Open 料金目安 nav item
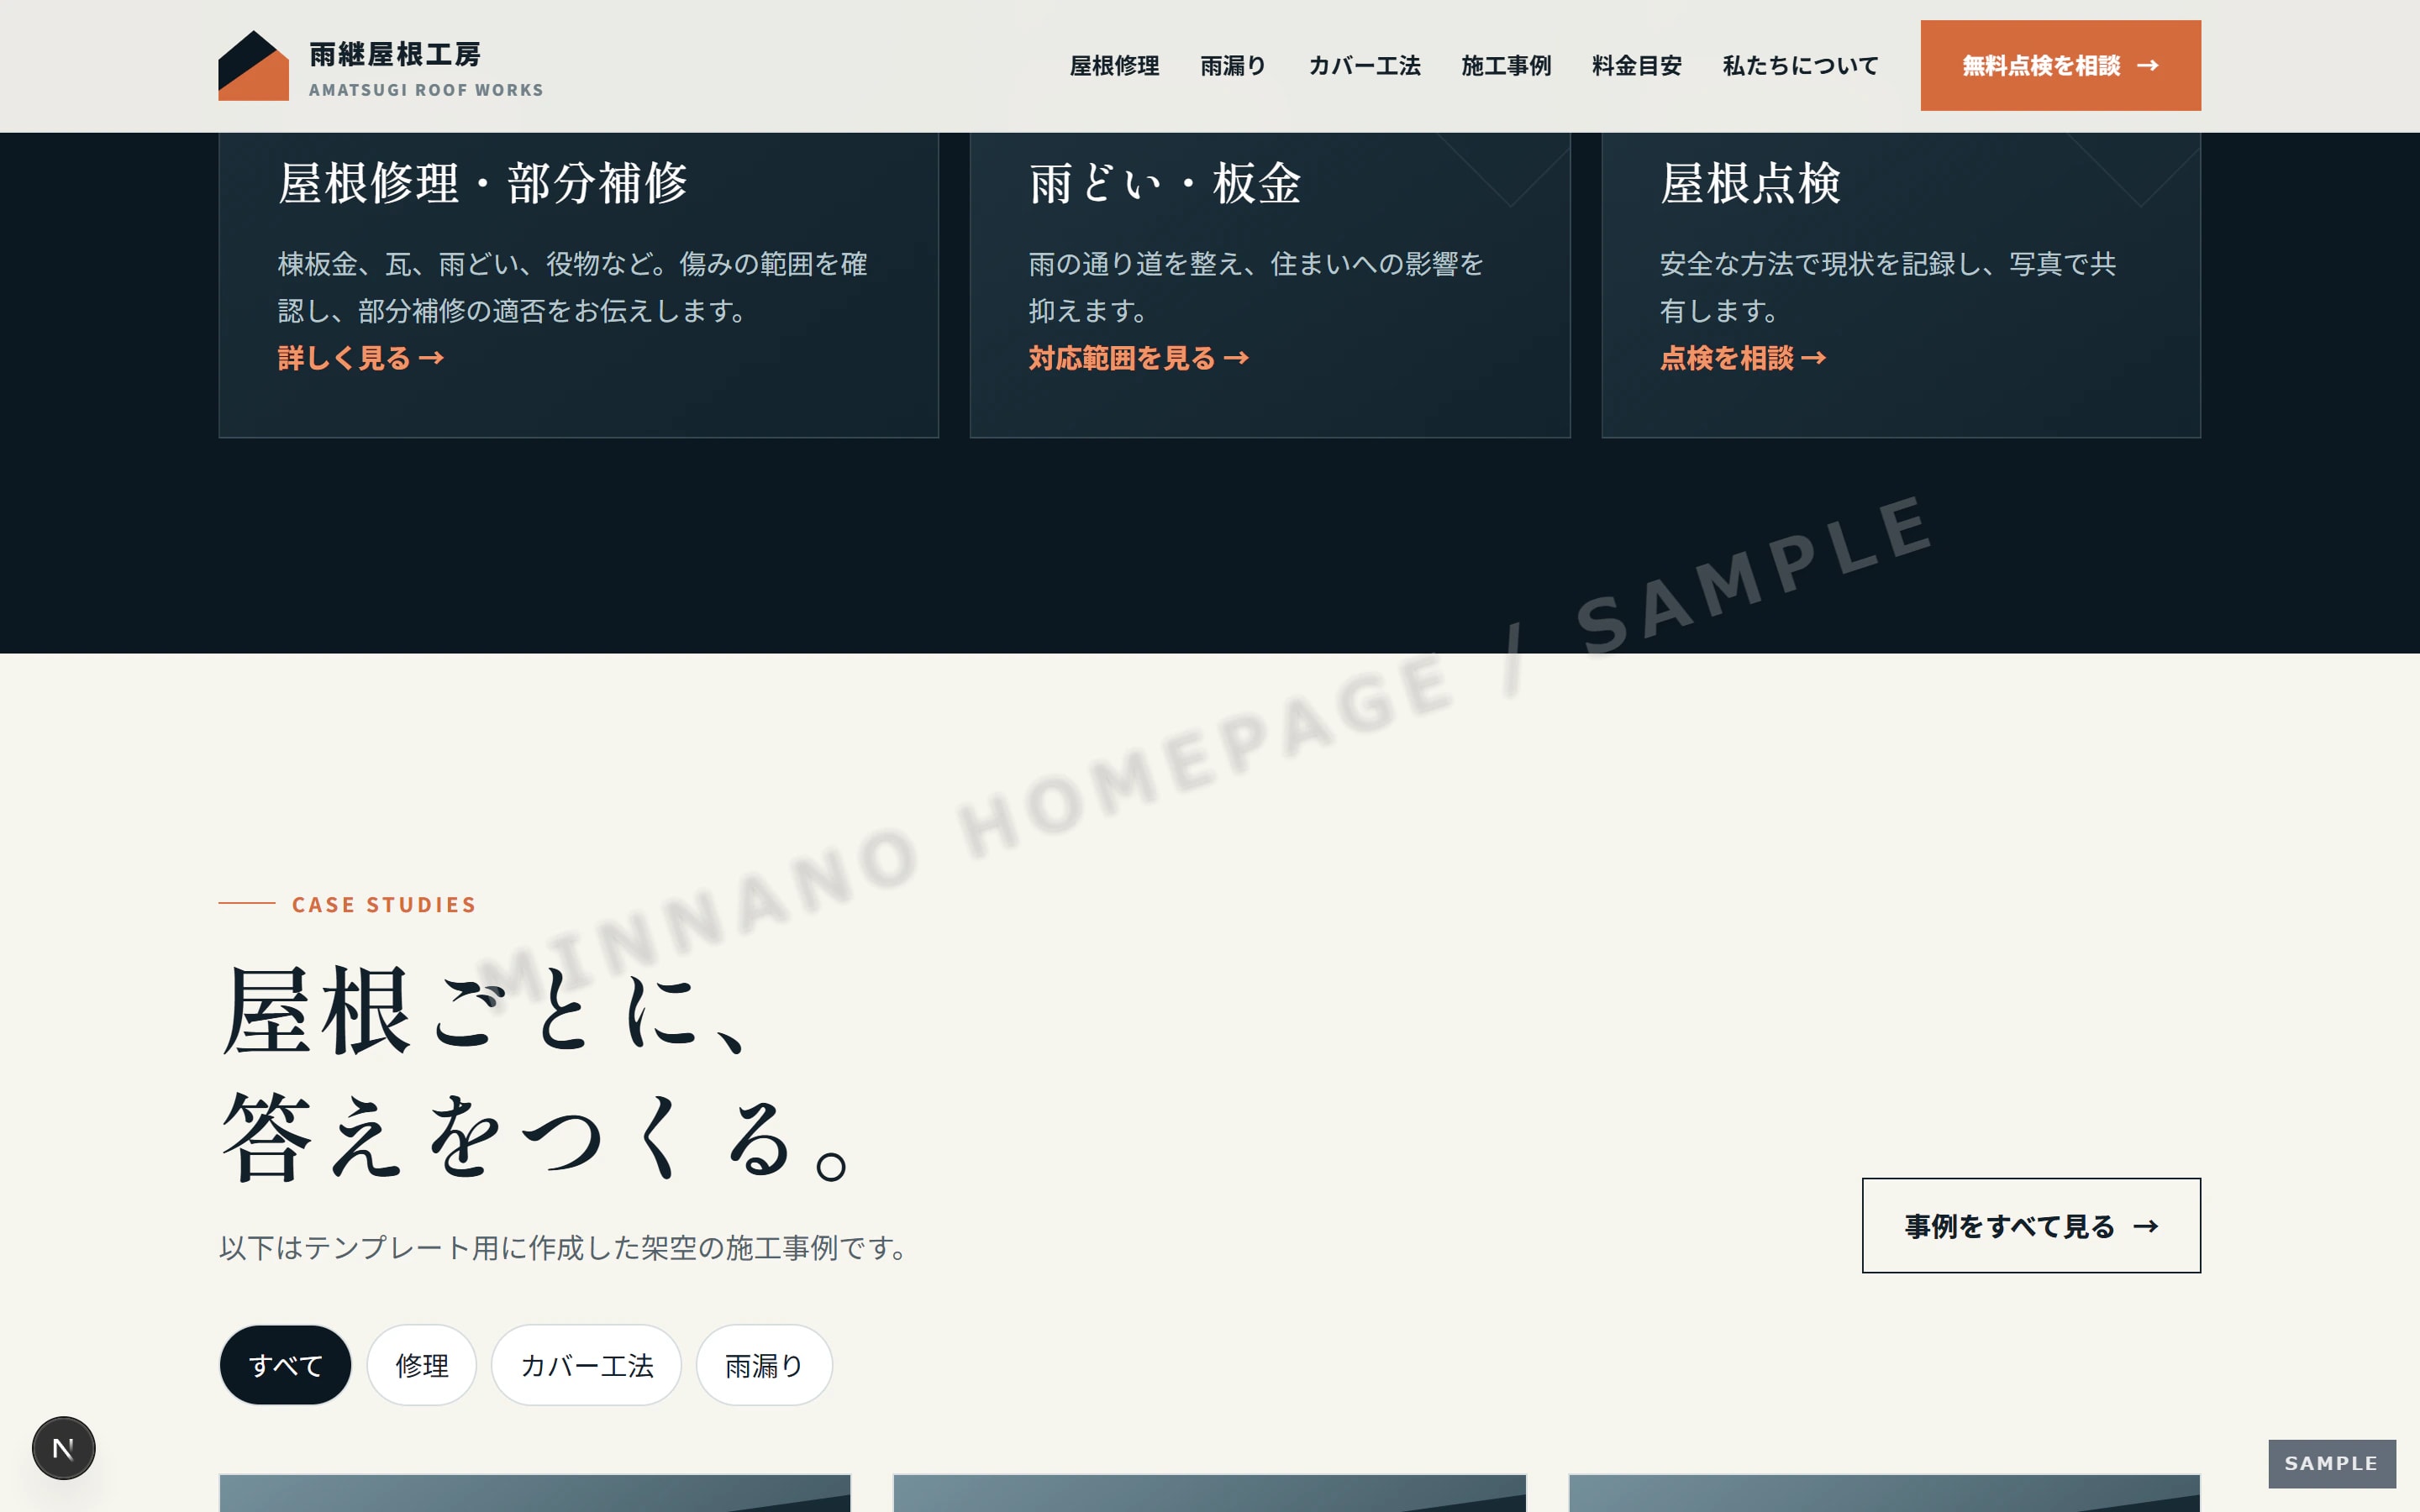 tap(1636, 66)
